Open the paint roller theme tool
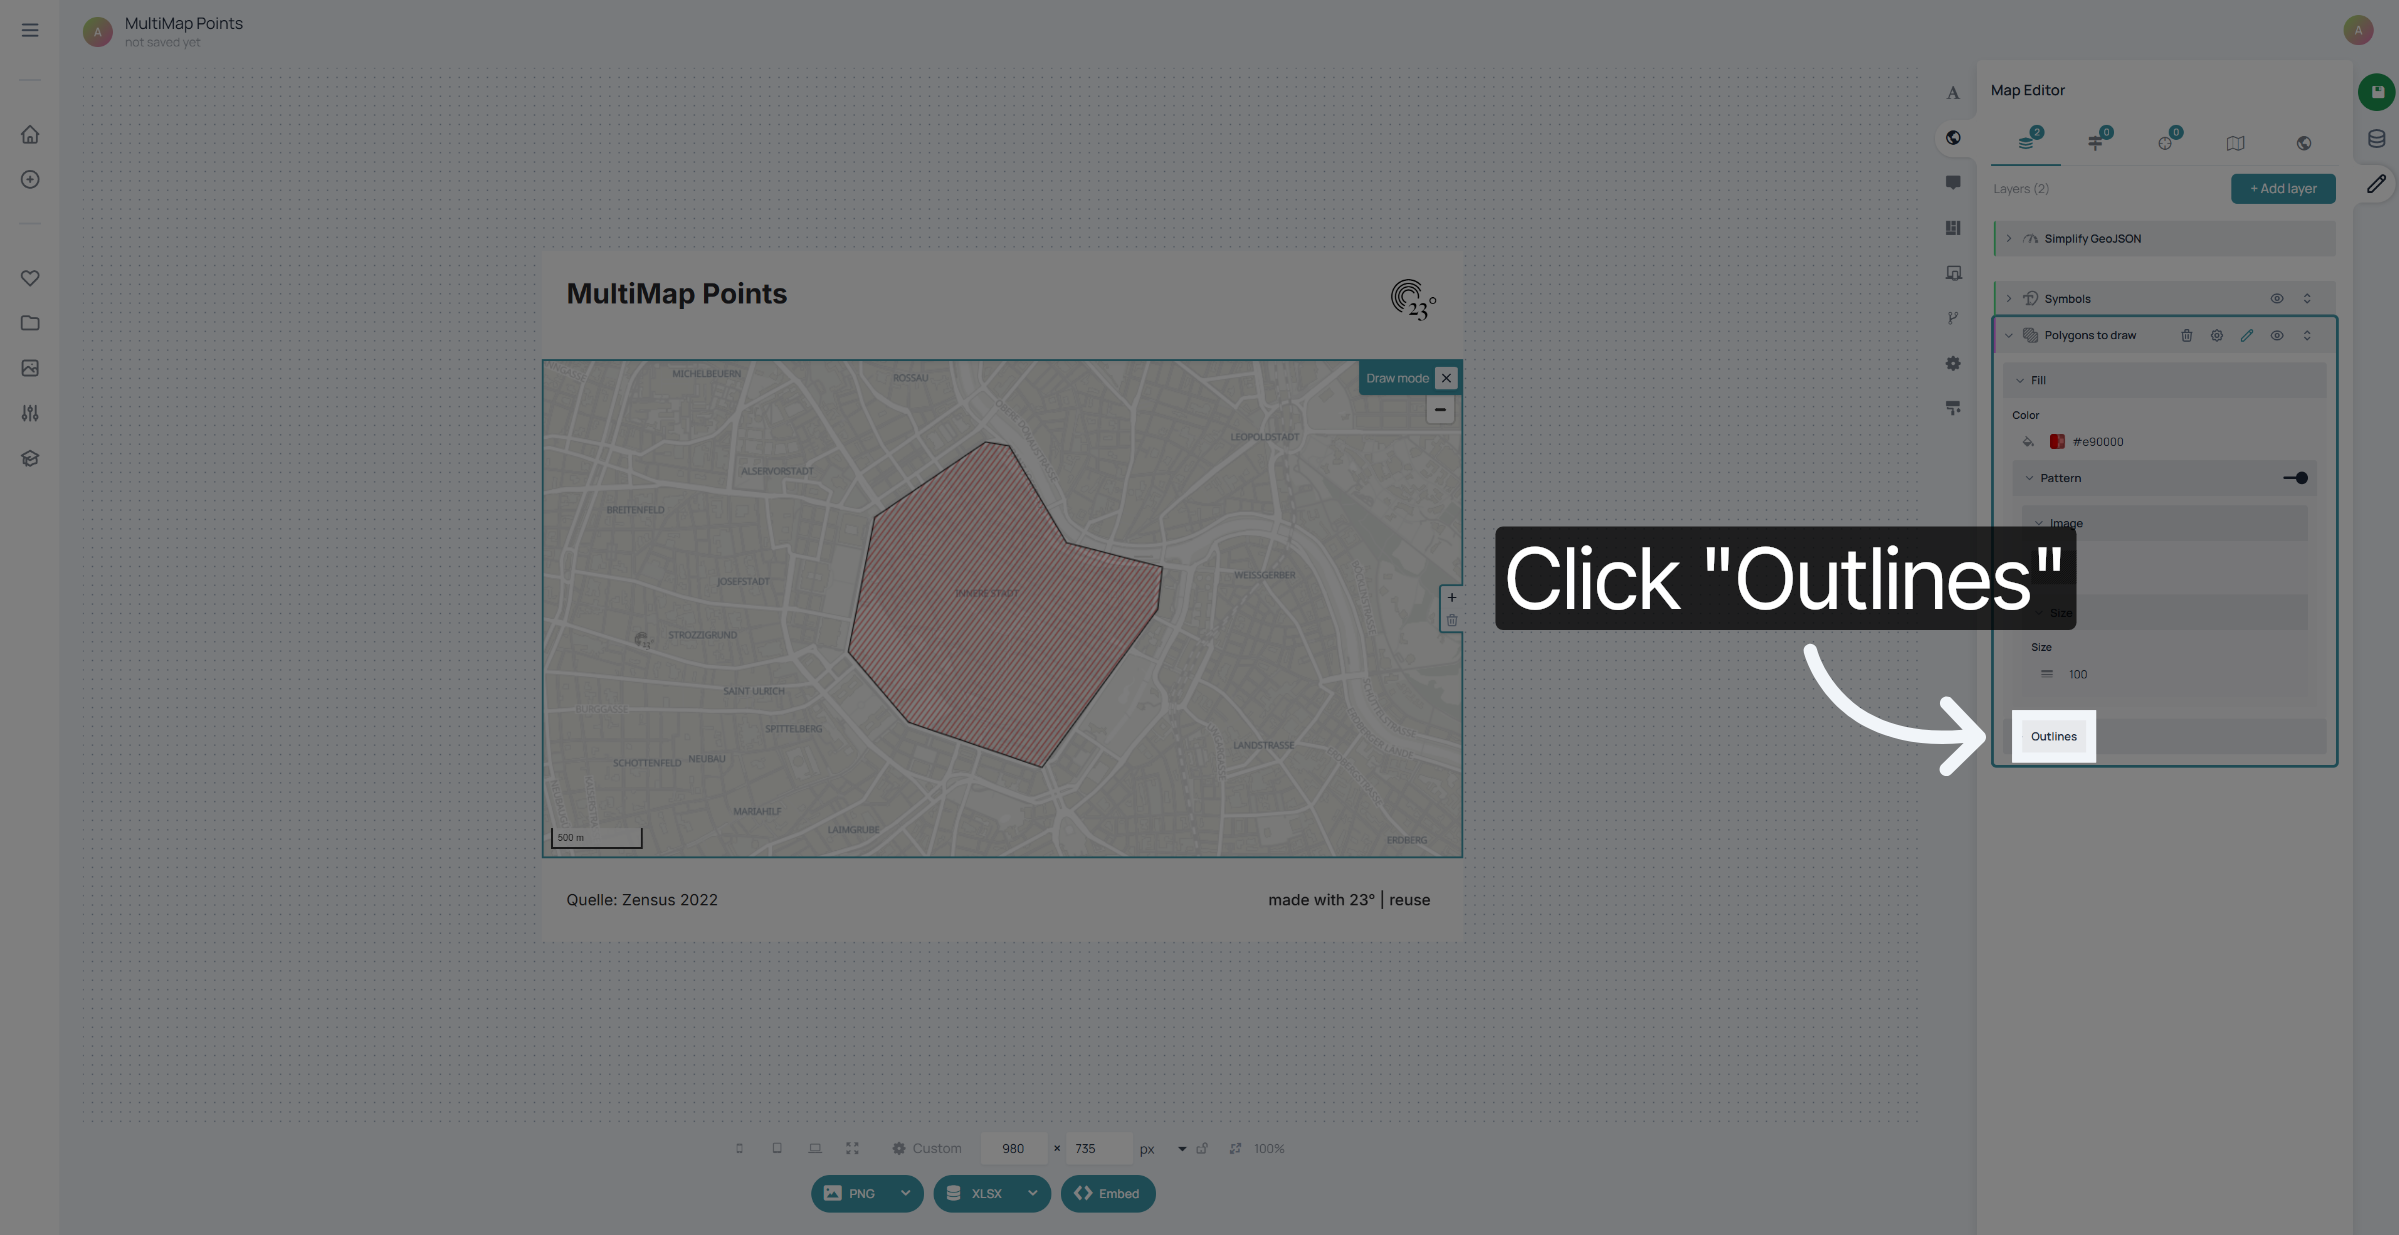The width and height of the screenshot is (2399, 1235). point(1953,408)
